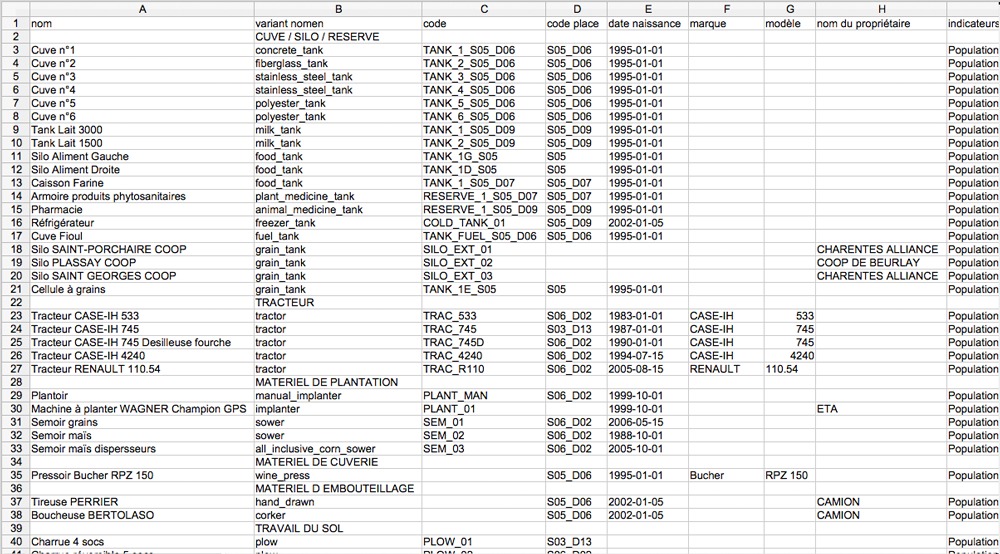This screenshot has width=1000, height=554.
Task: Select the 'TRAC_745D' cell
Action: tap(483, 342)
